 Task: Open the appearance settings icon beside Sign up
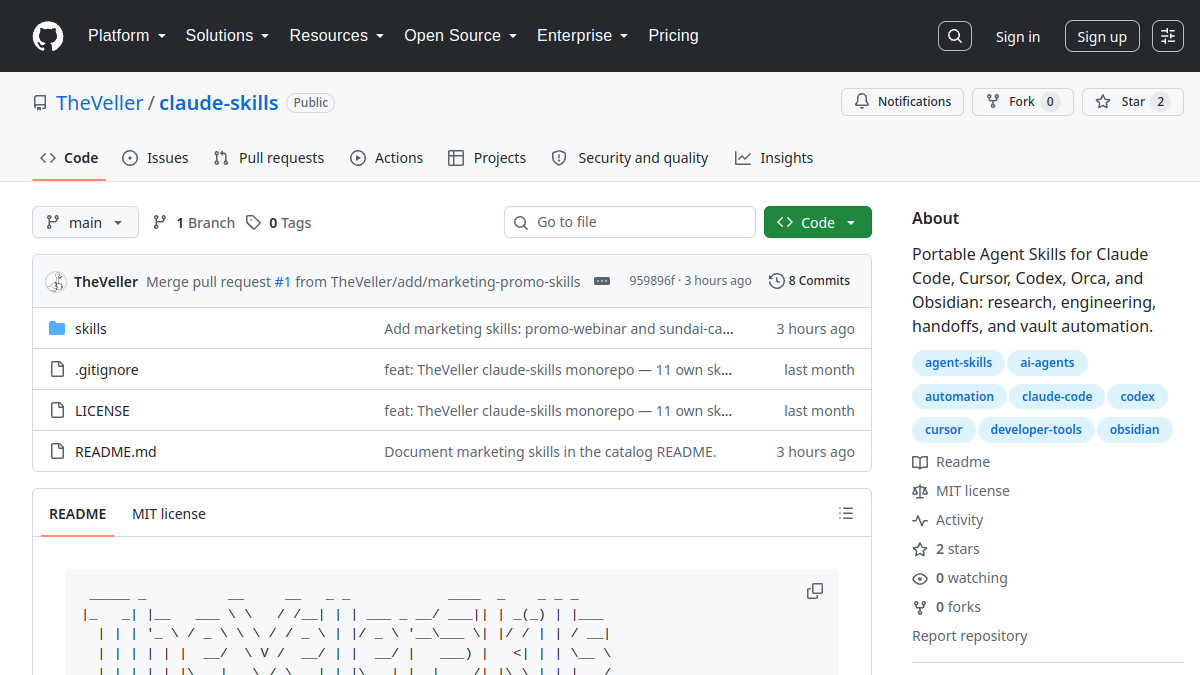[1168, 36]
